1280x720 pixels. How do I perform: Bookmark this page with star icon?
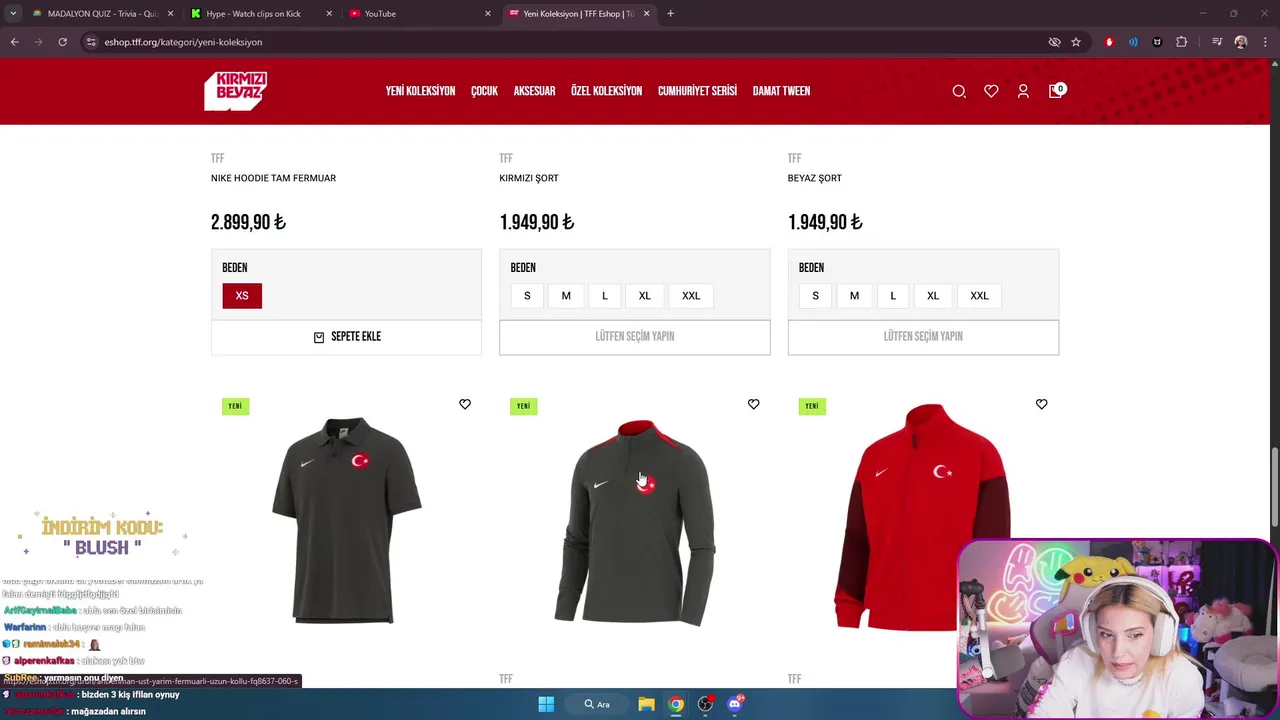[1076, 42]
